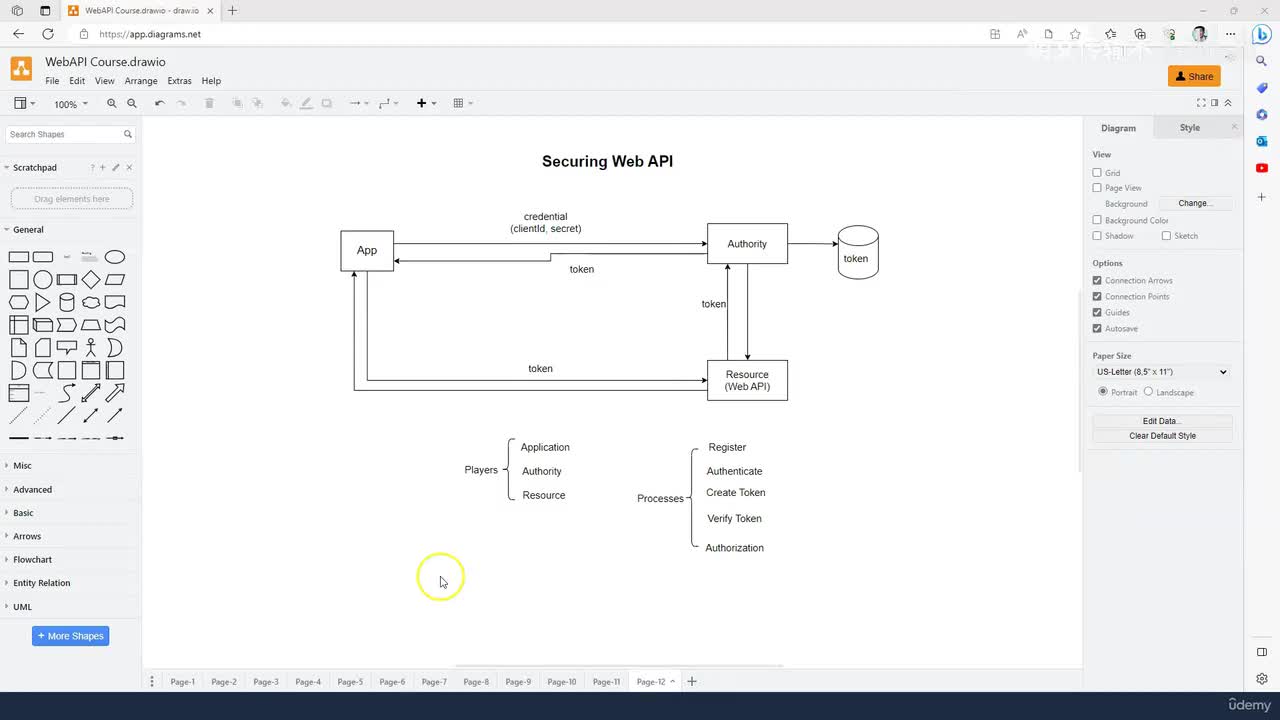Select the hexagon shape in General
Viewport: 1280px width, 720px height.
tap(19, 302)
